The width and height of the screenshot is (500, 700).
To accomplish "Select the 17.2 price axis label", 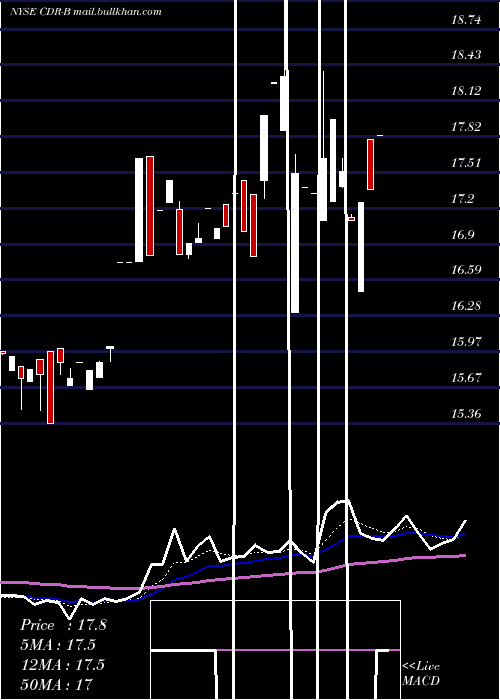I will 462,199.
